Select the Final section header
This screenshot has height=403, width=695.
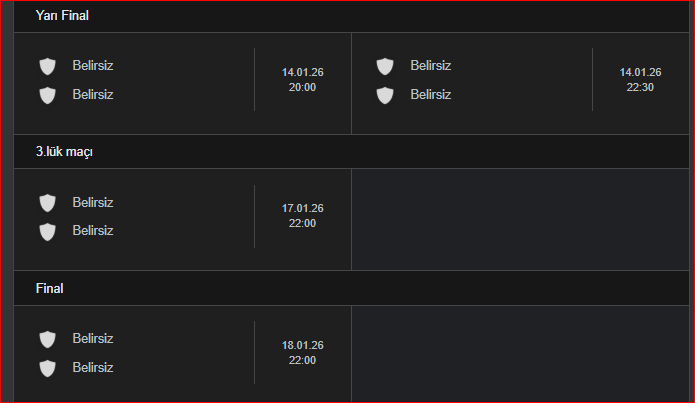tap(351, 289)
